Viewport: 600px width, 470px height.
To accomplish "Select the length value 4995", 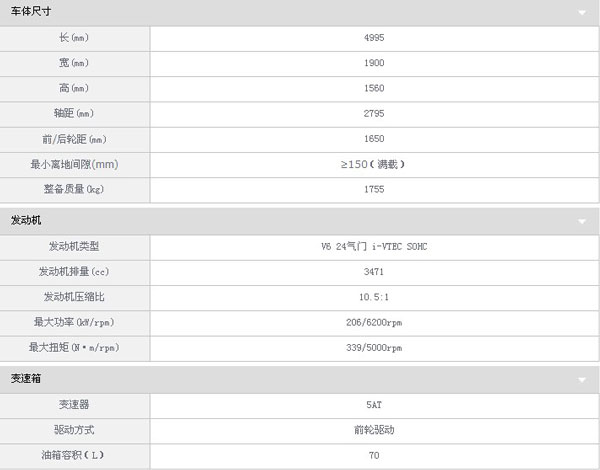I will [x=374, y=38].
